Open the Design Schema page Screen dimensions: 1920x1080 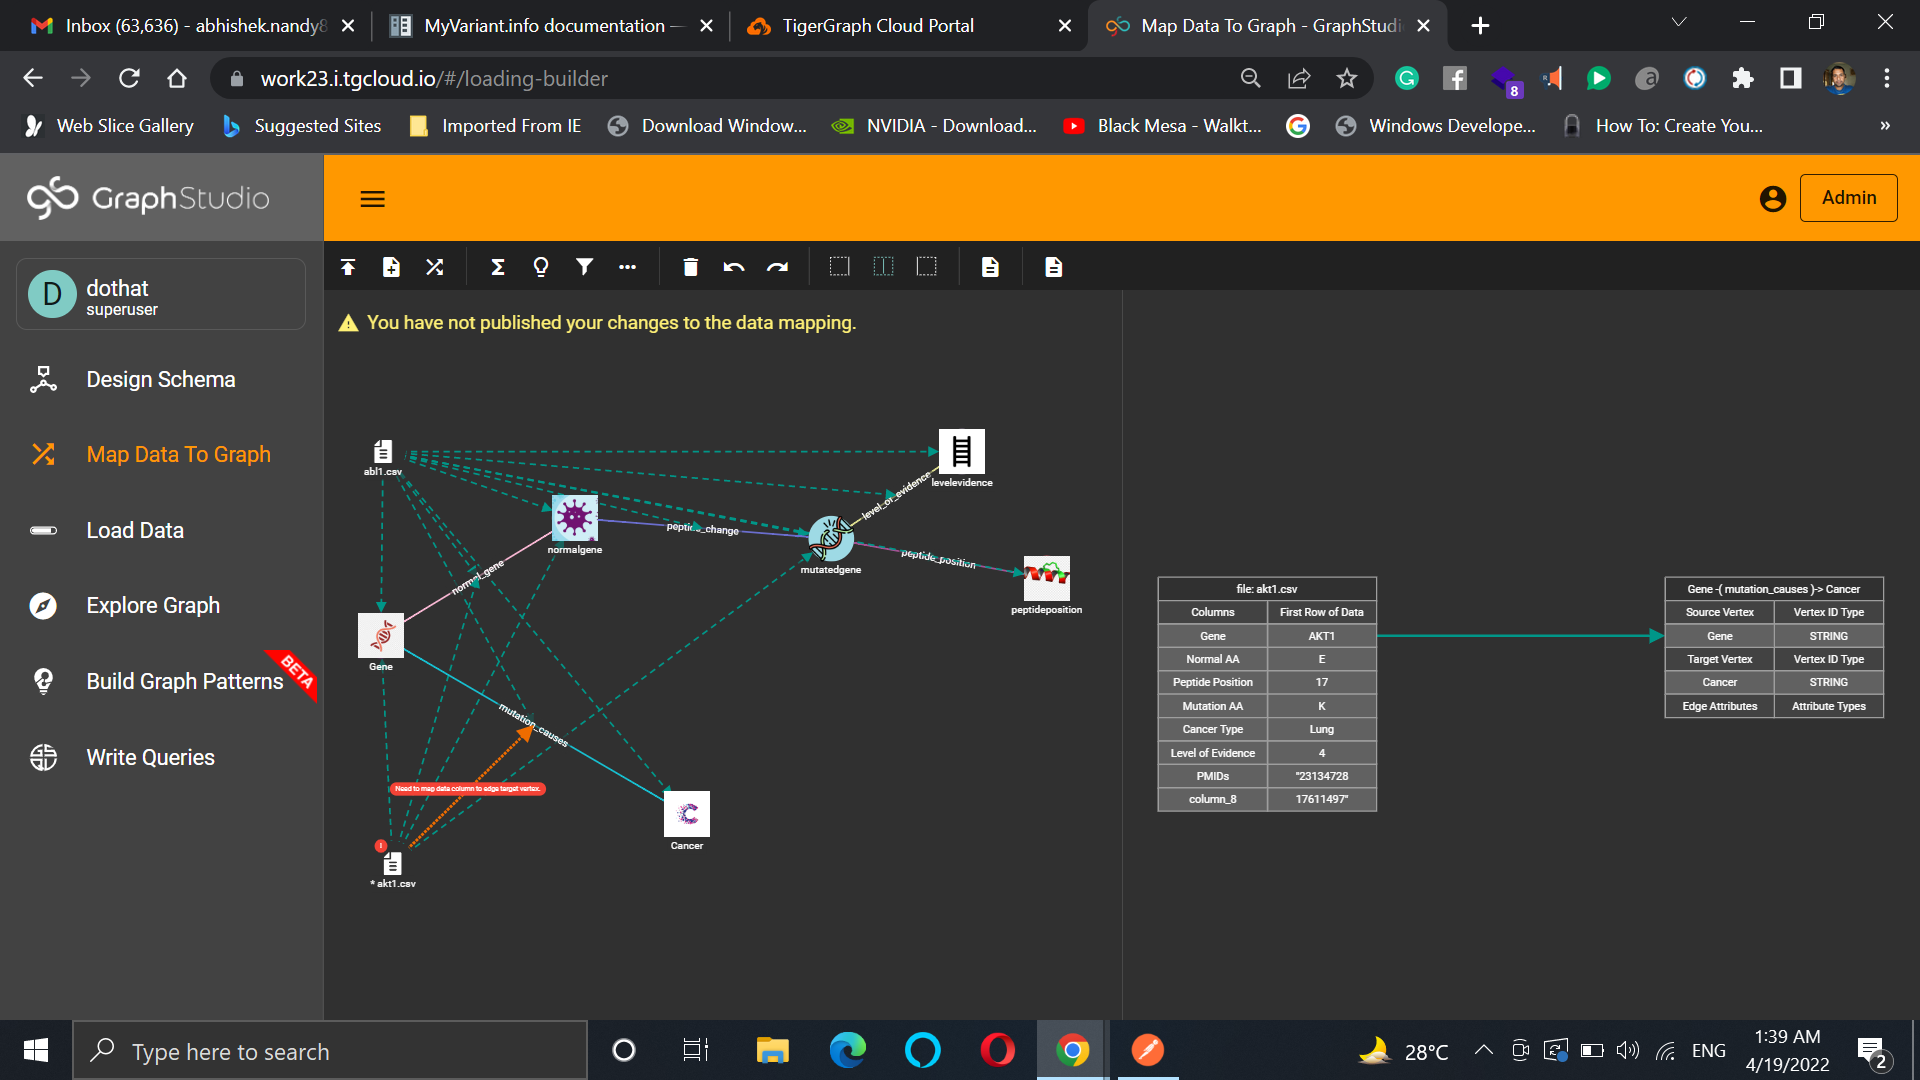[160, 380]
